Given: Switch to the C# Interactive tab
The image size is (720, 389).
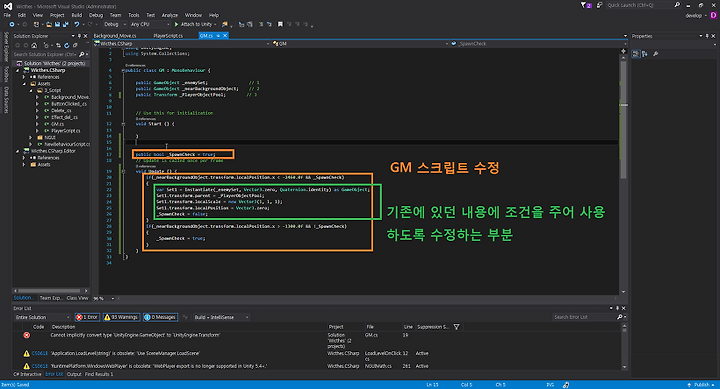Looking at the screenshot, I should [x=27, y=374].
